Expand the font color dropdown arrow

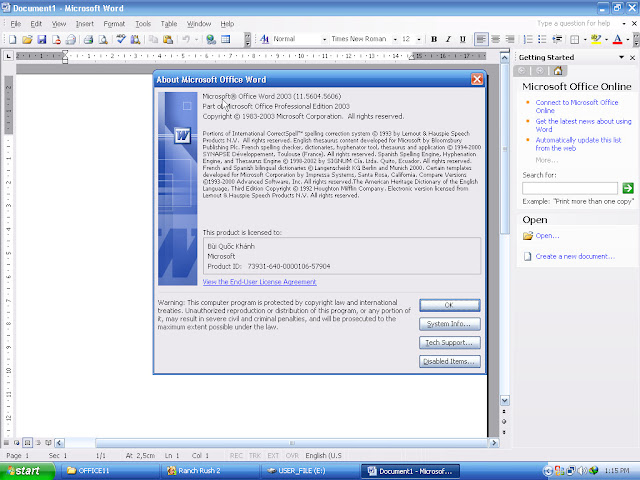point(627,39)
